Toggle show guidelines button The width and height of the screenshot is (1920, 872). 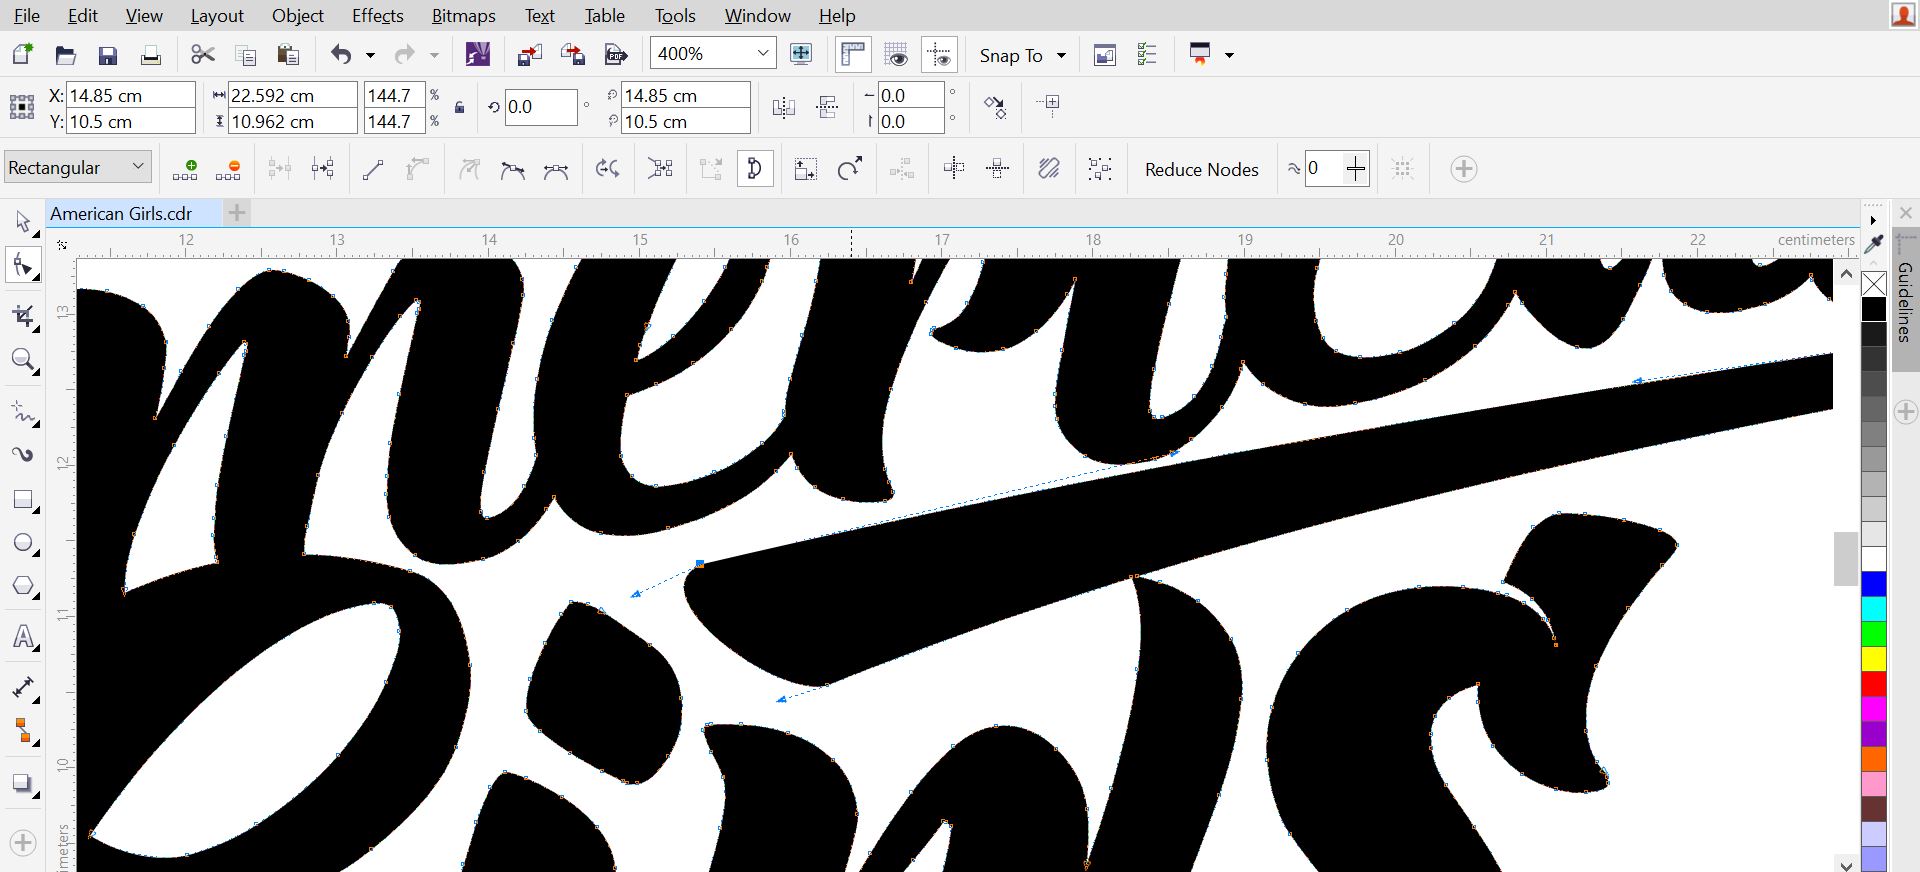tap(939, 55)
